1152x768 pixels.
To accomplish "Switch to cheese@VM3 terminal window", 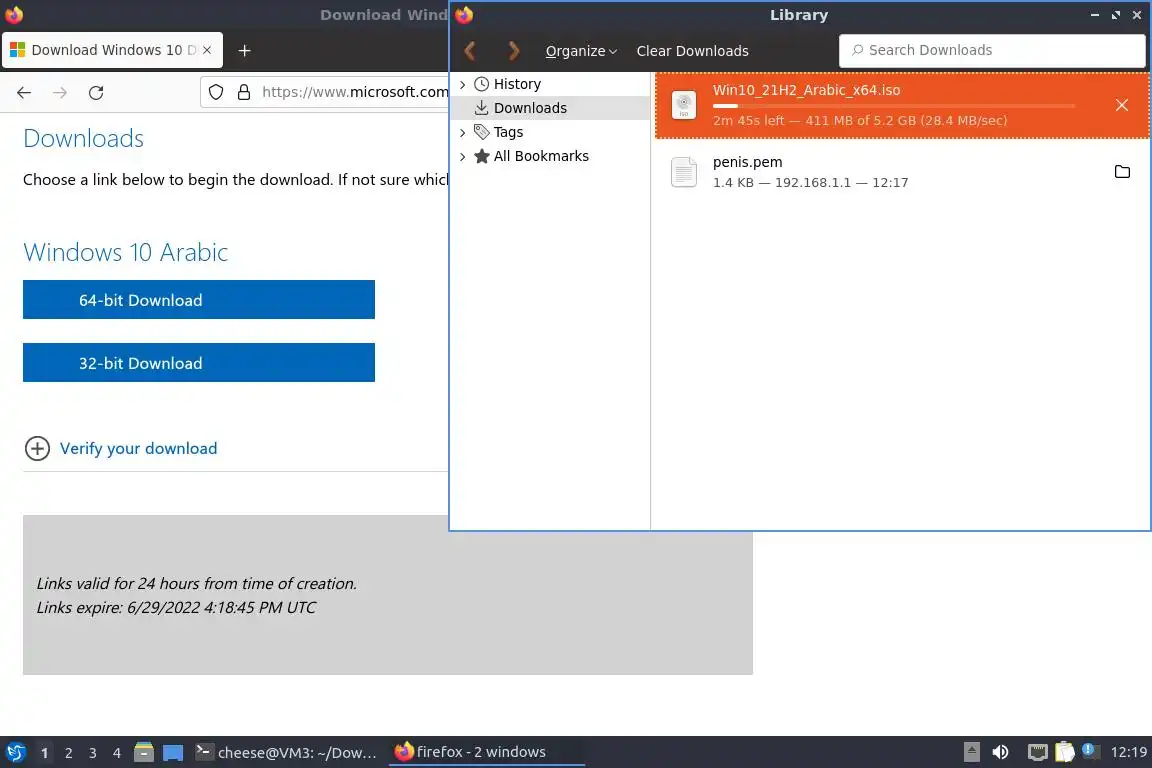I will coord(286,752).
